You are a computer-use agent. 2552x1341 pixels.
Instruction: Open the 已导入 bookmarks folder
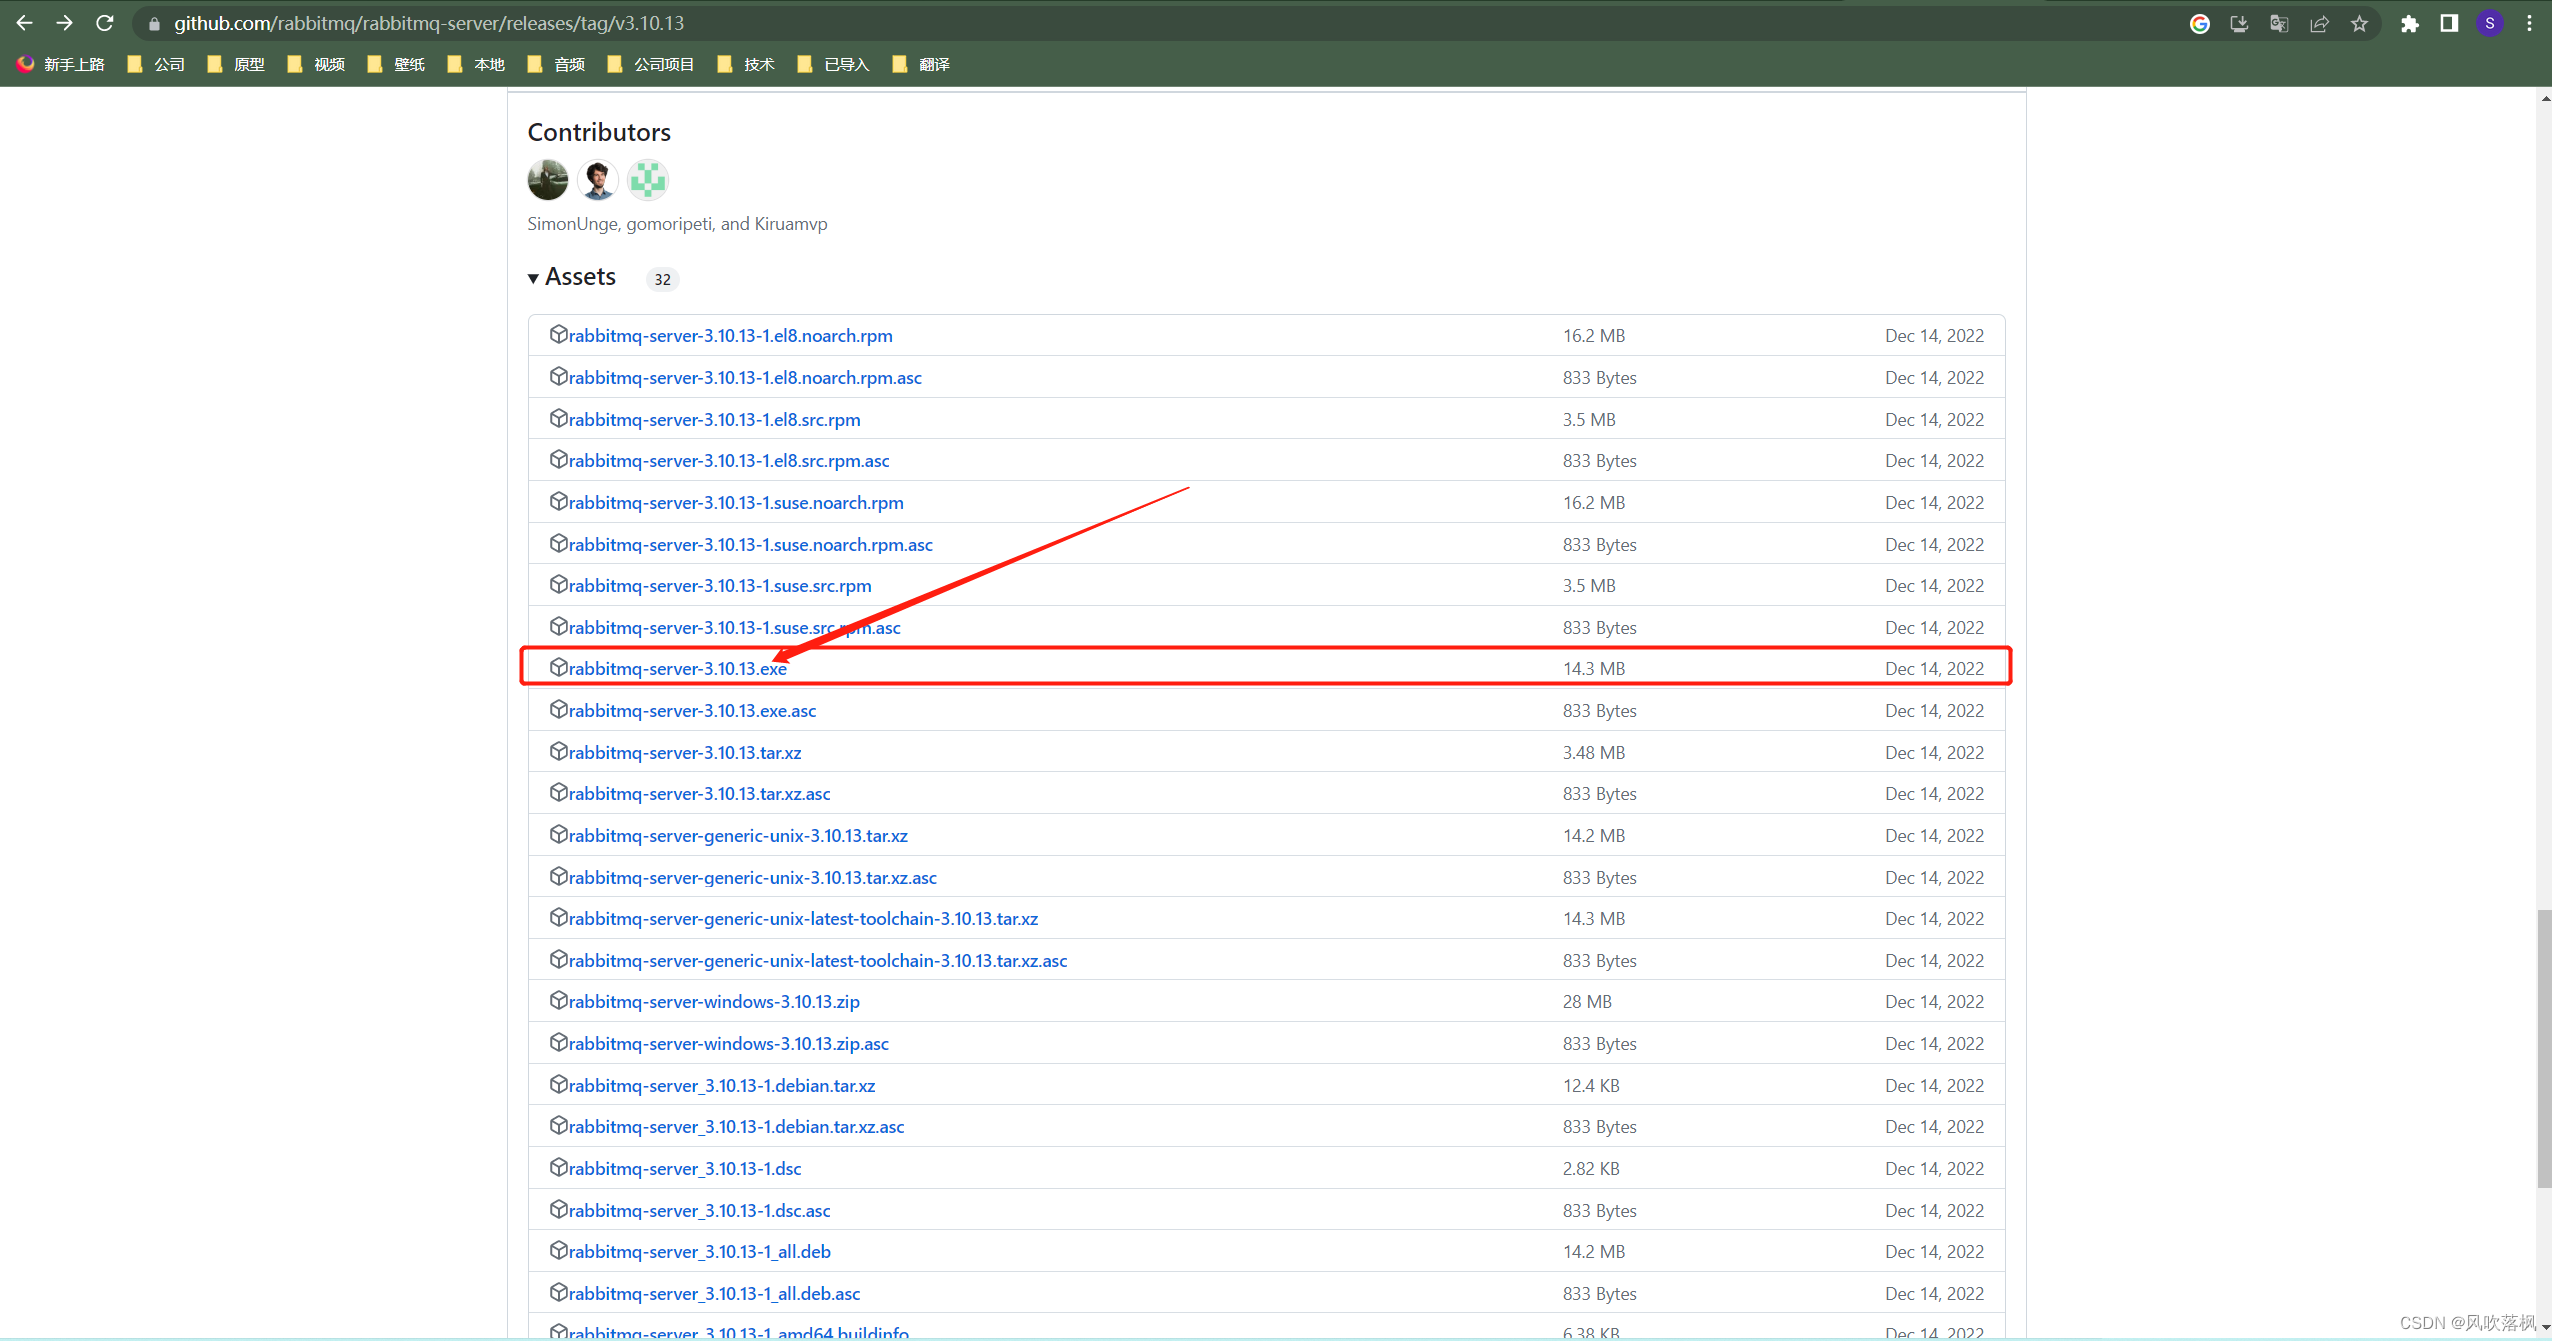(x=833, y=64)
